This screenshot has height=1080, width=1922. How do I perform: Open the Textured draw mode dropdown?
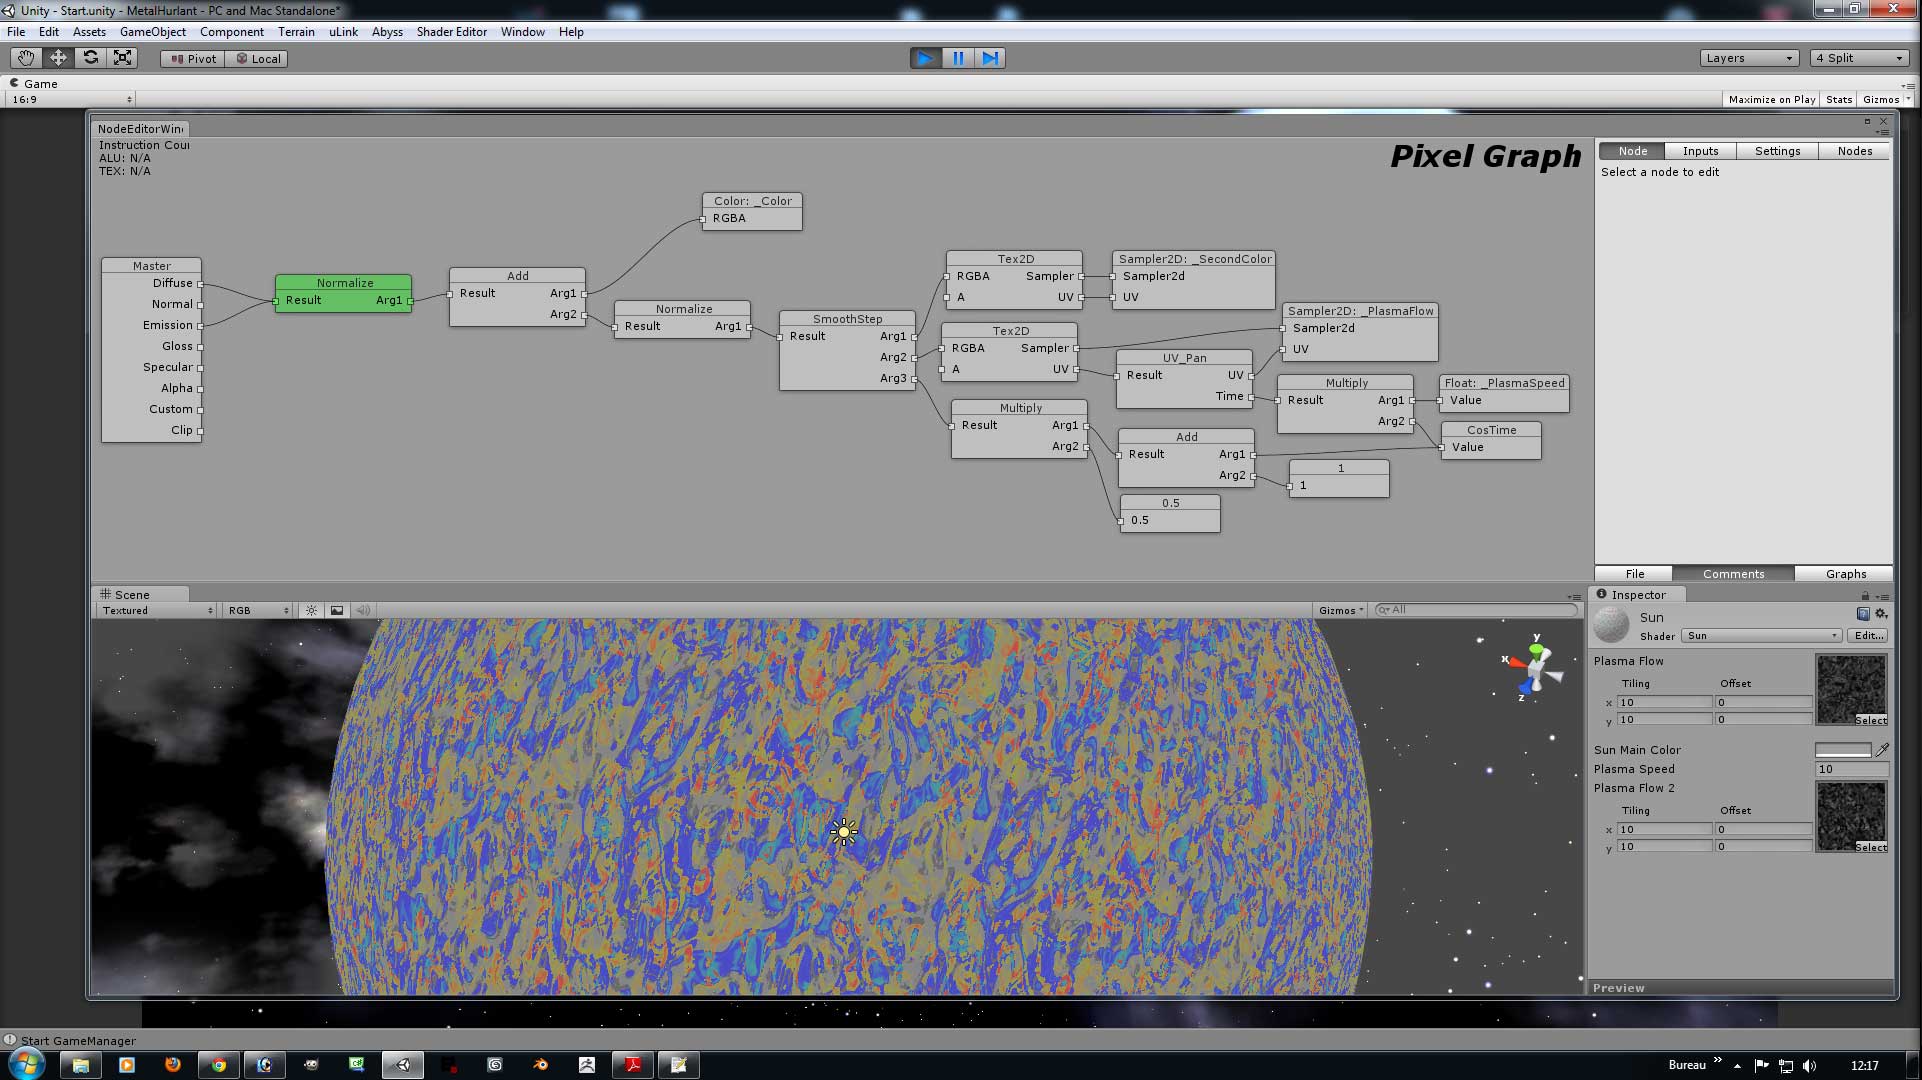[x=155, y=610]
